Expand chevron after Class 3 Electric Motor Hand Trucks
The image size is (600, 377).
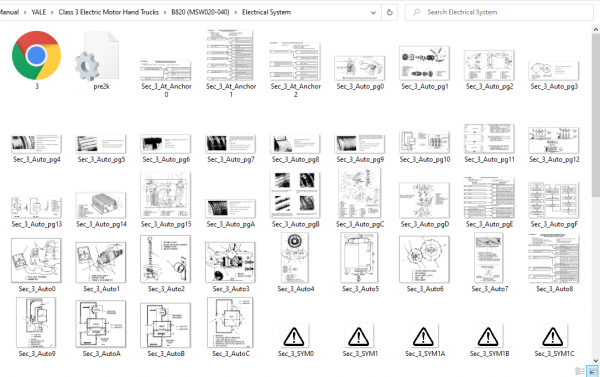(165, 12)
